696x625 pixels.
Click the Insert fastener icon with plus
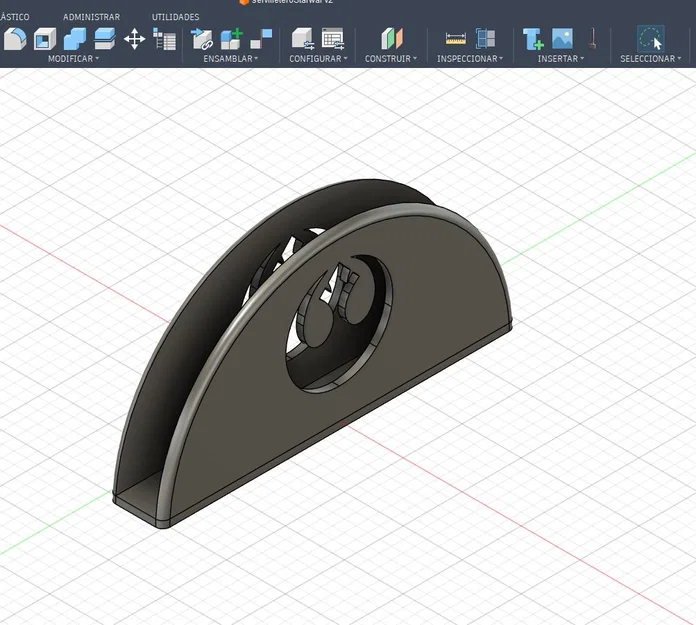click(x=533, y=39)
